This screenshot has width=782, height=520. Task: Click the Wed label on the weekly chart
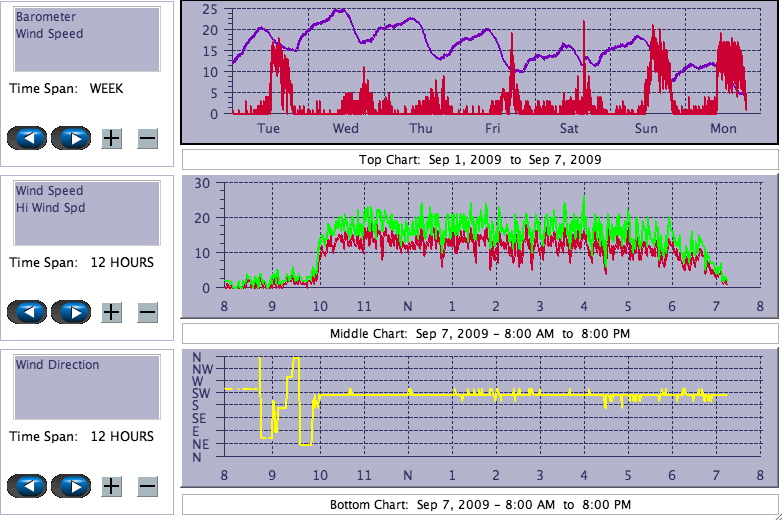(346, 129)
